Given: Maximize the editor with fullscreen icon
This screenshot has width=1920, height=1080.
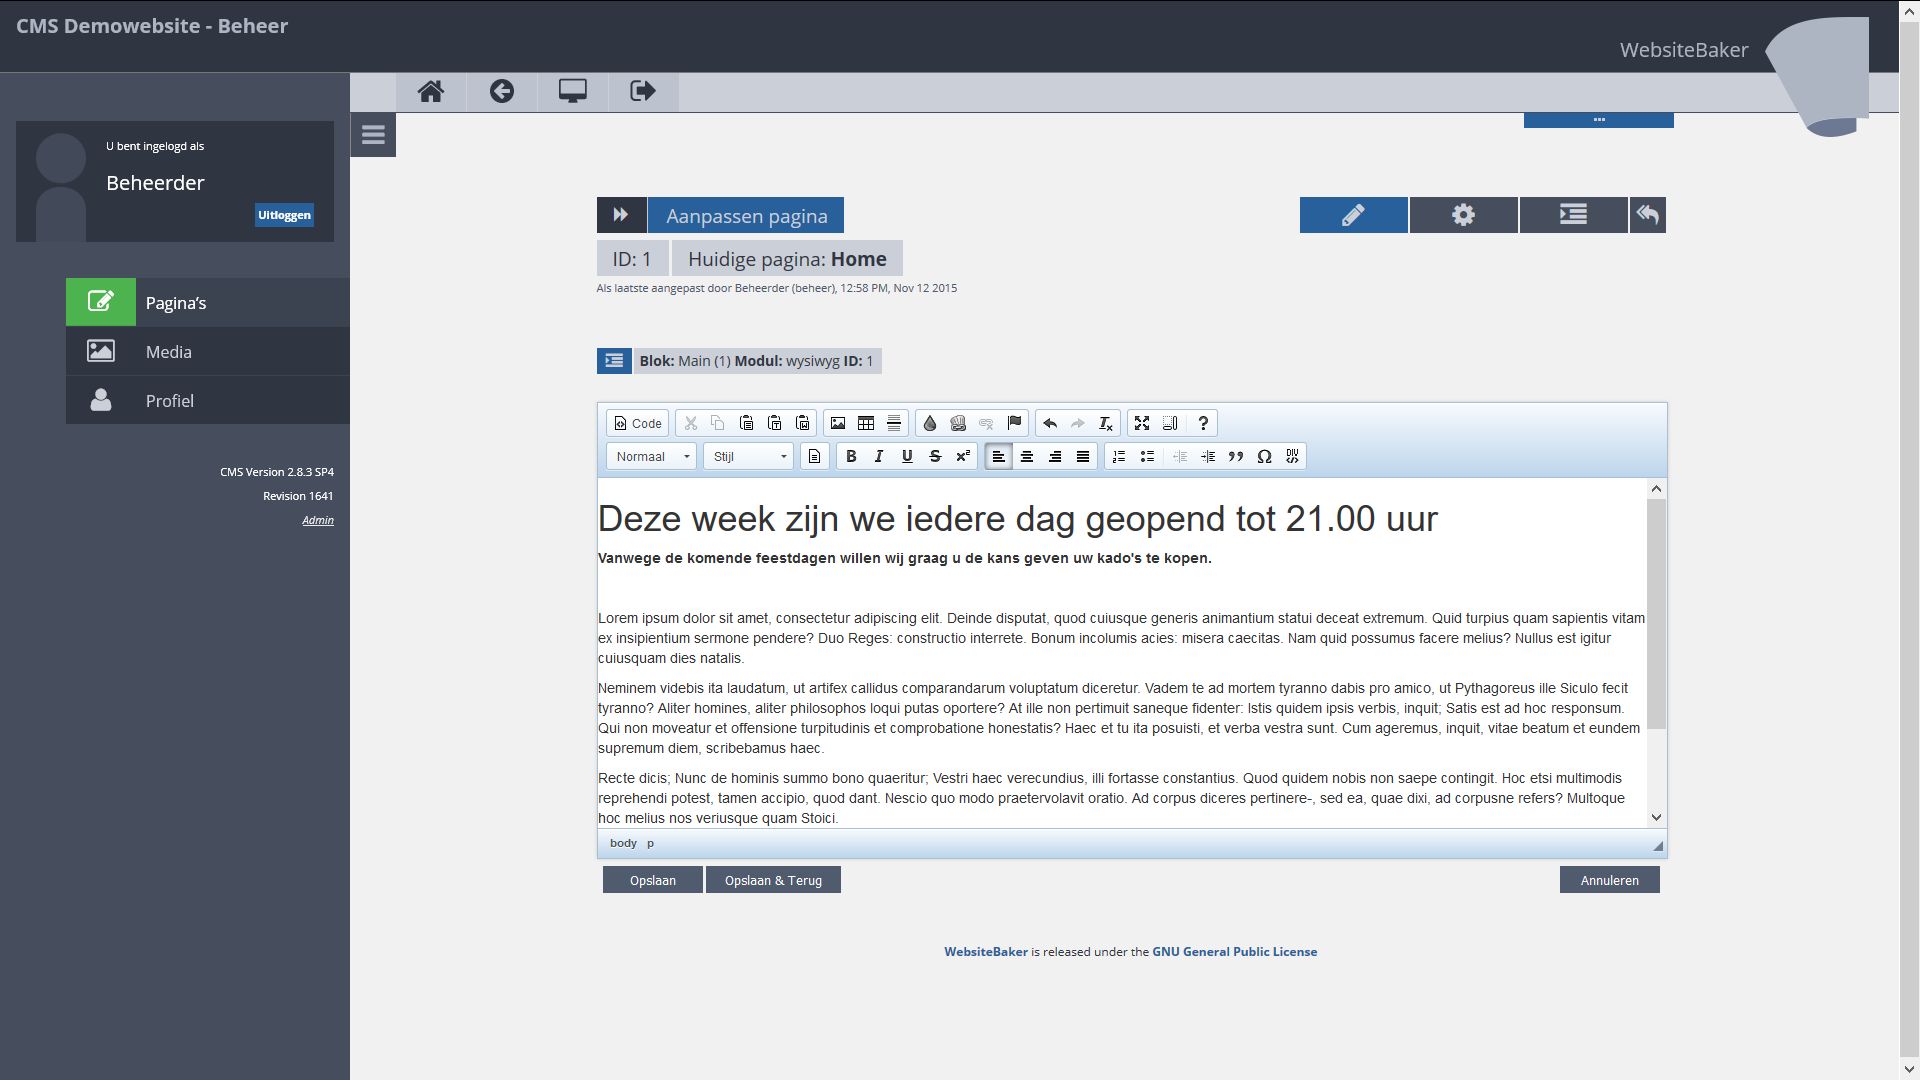Looking at the screenshot, I should [x=1142, y=424].
